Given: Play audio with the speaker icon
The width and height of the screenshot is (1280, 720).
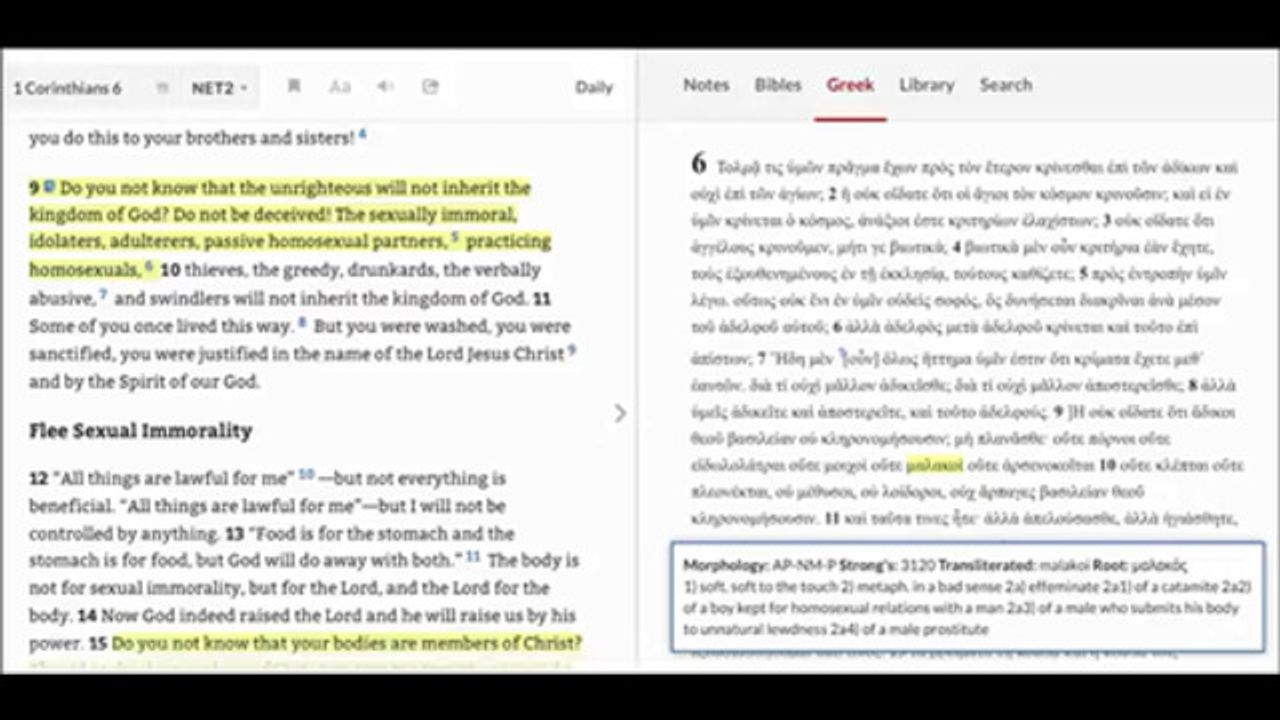Looking at the screenshot, I should (x=385, y=87).
